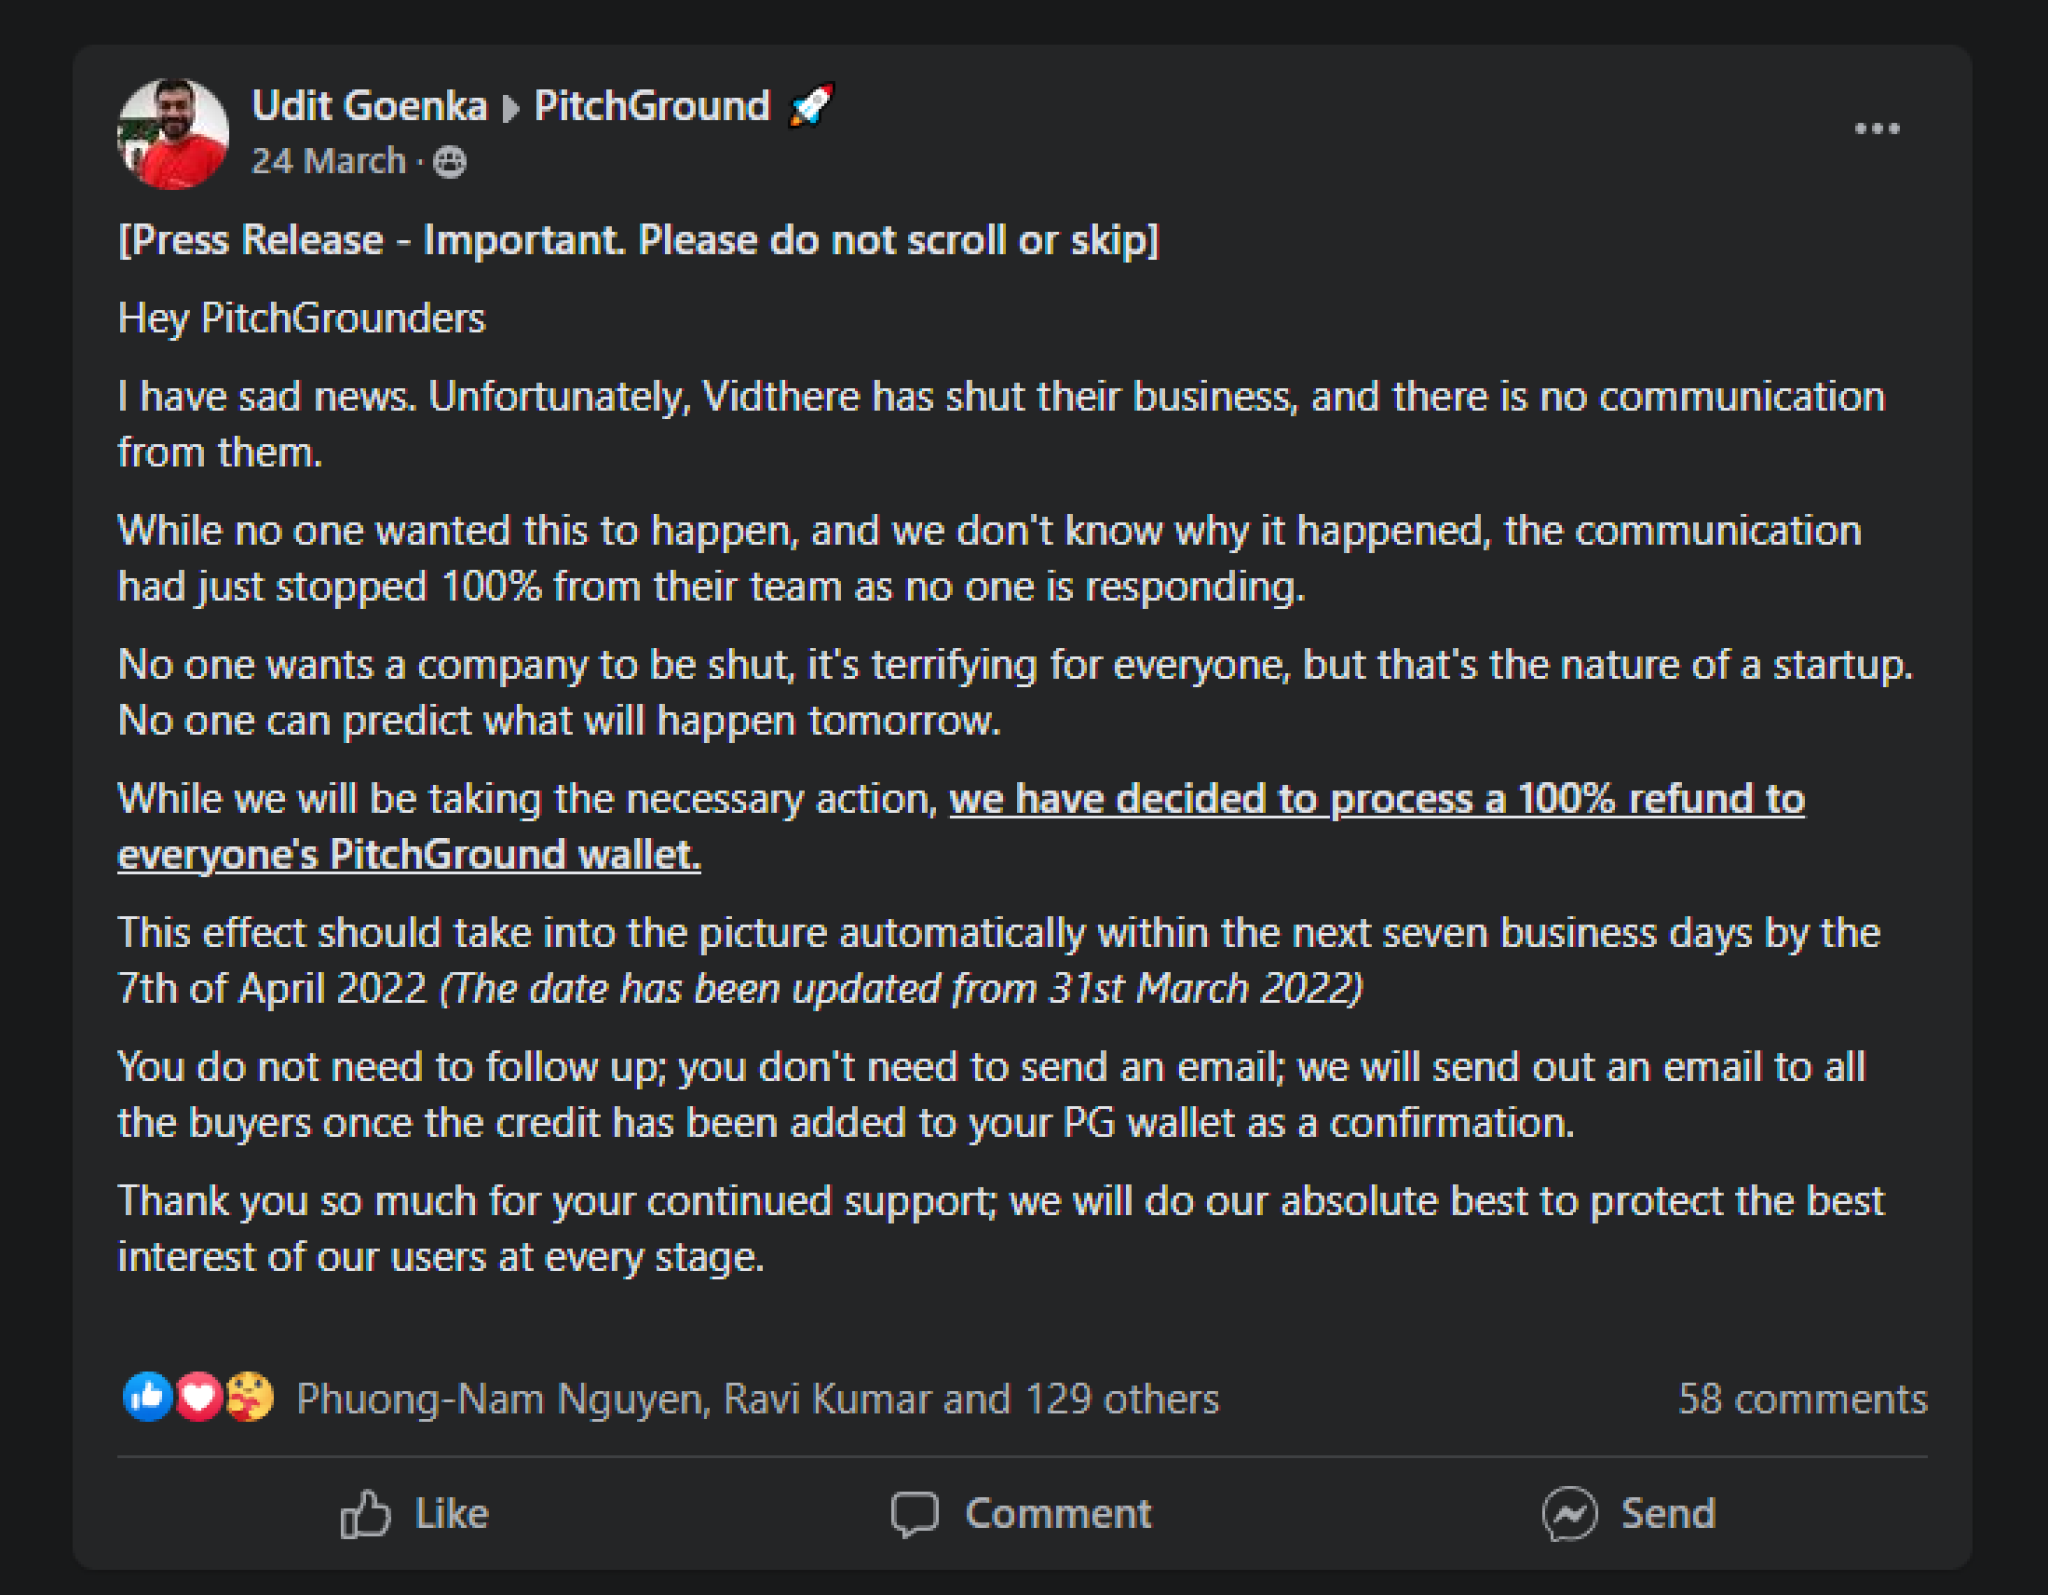This screenshot has height=1595, width=2048.
Task: Click the audience privacy icon beside the date
Action: click(450, 162)
